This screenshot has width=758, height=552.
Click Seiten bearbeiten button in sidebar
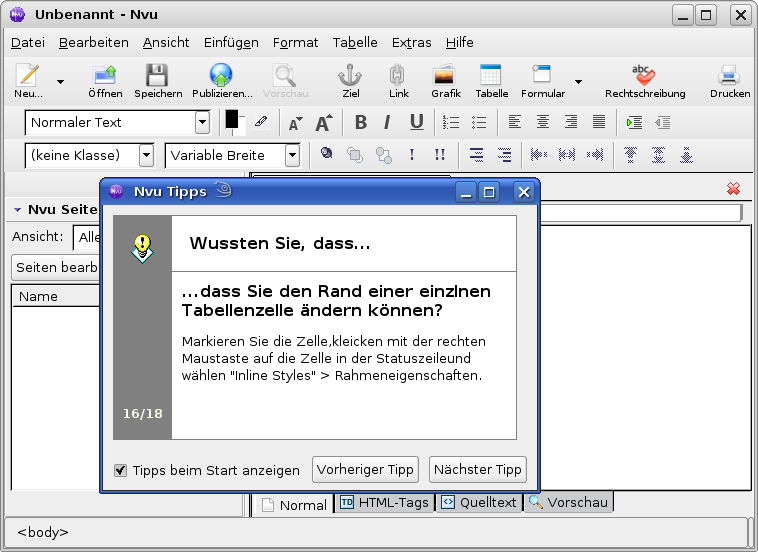coord(56,267)
